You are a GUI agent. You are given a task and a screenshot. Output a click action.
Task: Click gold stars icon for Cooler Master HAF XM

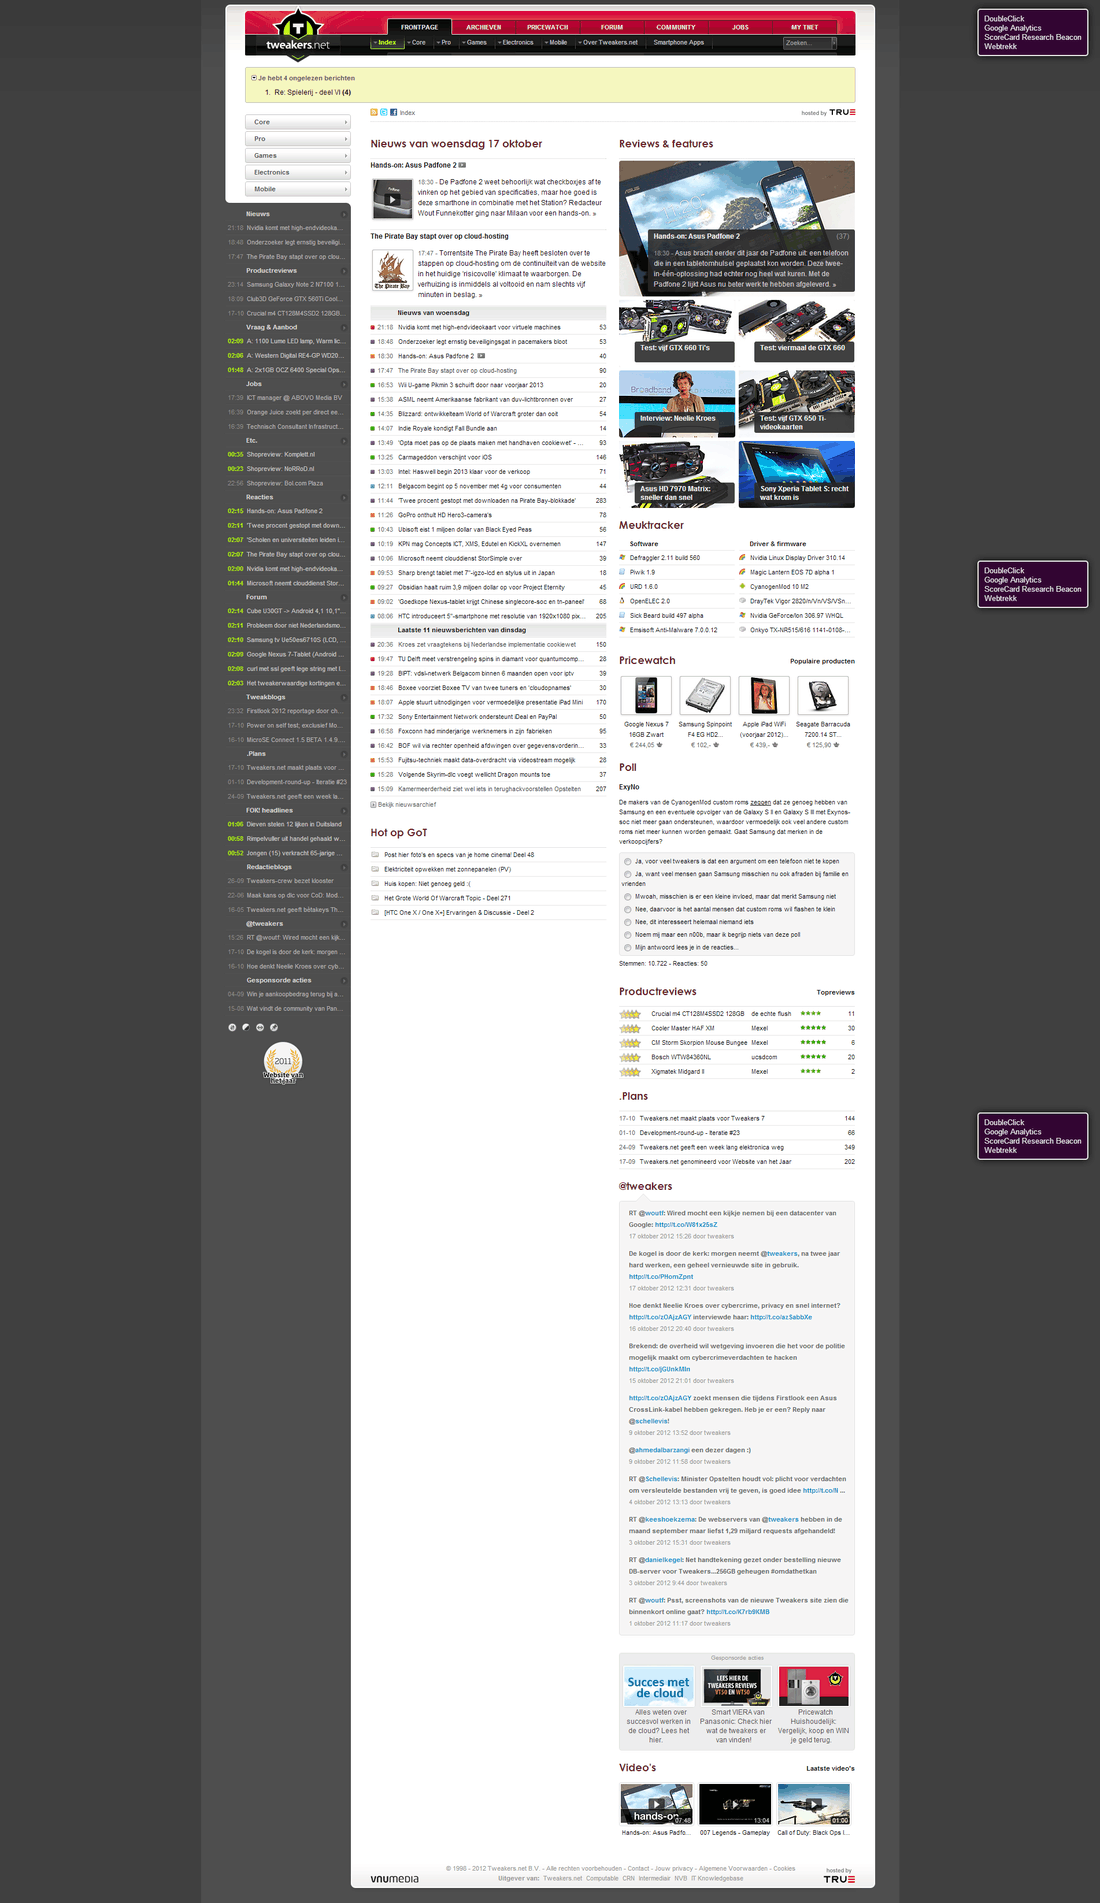coord(630,1028)
